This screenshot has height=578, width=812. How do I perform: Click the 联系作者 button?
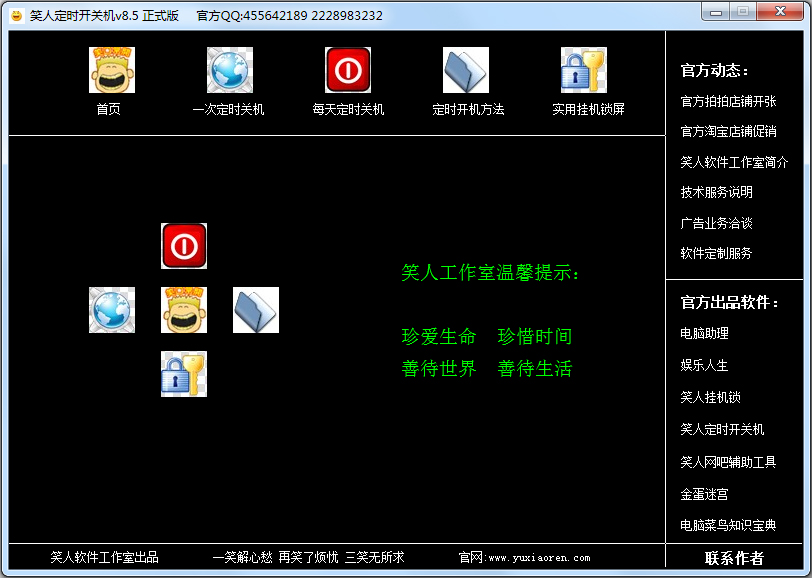pos(734,558)
